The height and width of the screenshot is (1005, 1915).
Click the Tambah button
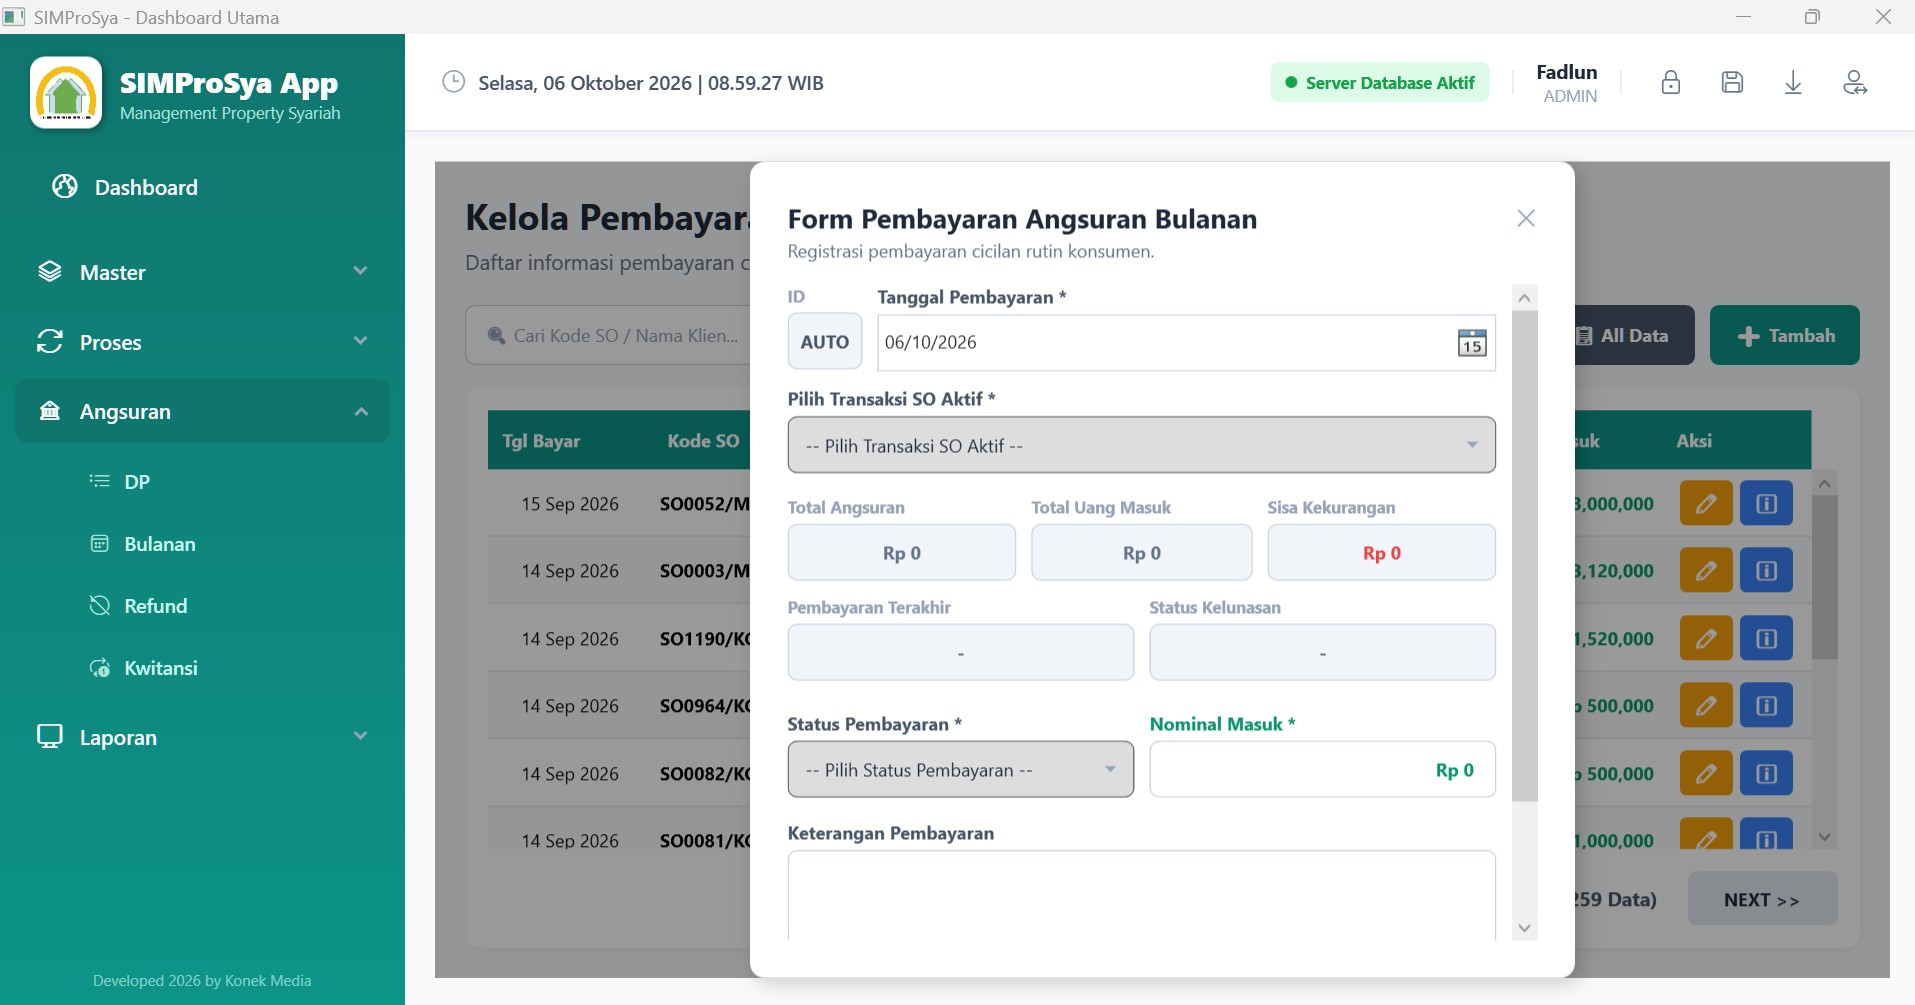click(1784, 335)
